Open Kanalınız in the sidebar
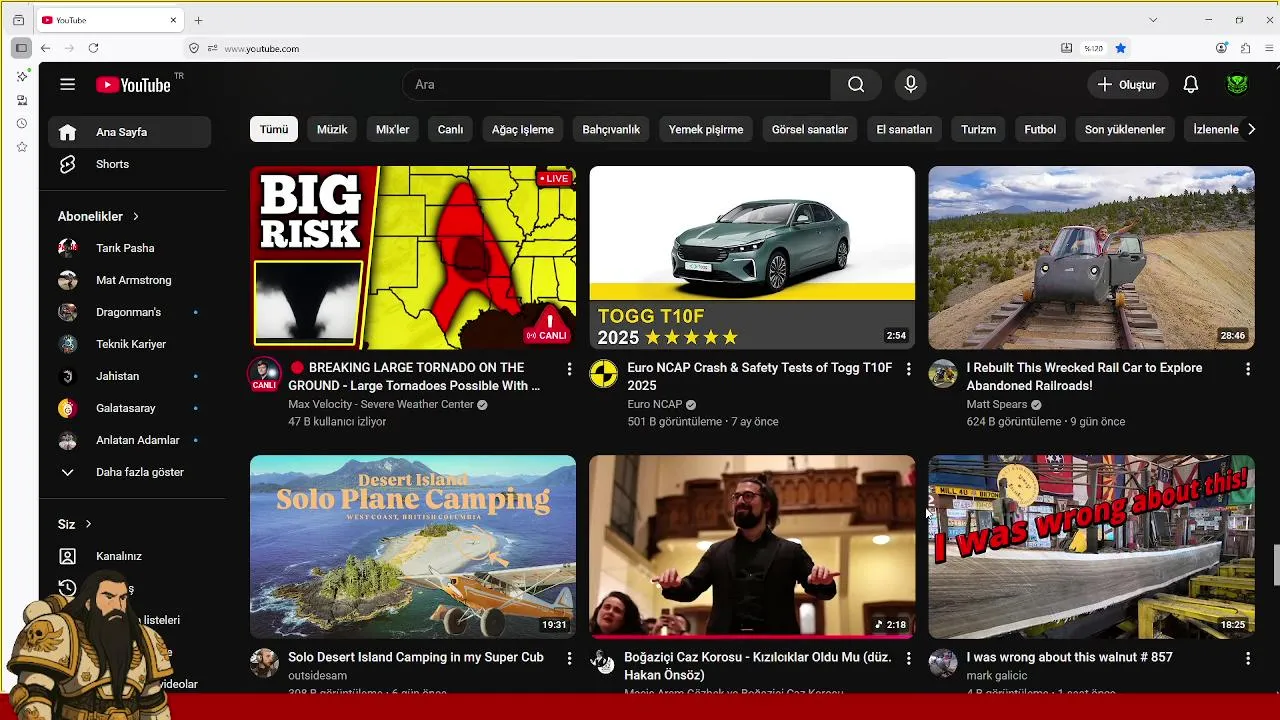Viewport: 1280px width, 720px height. 129,556
